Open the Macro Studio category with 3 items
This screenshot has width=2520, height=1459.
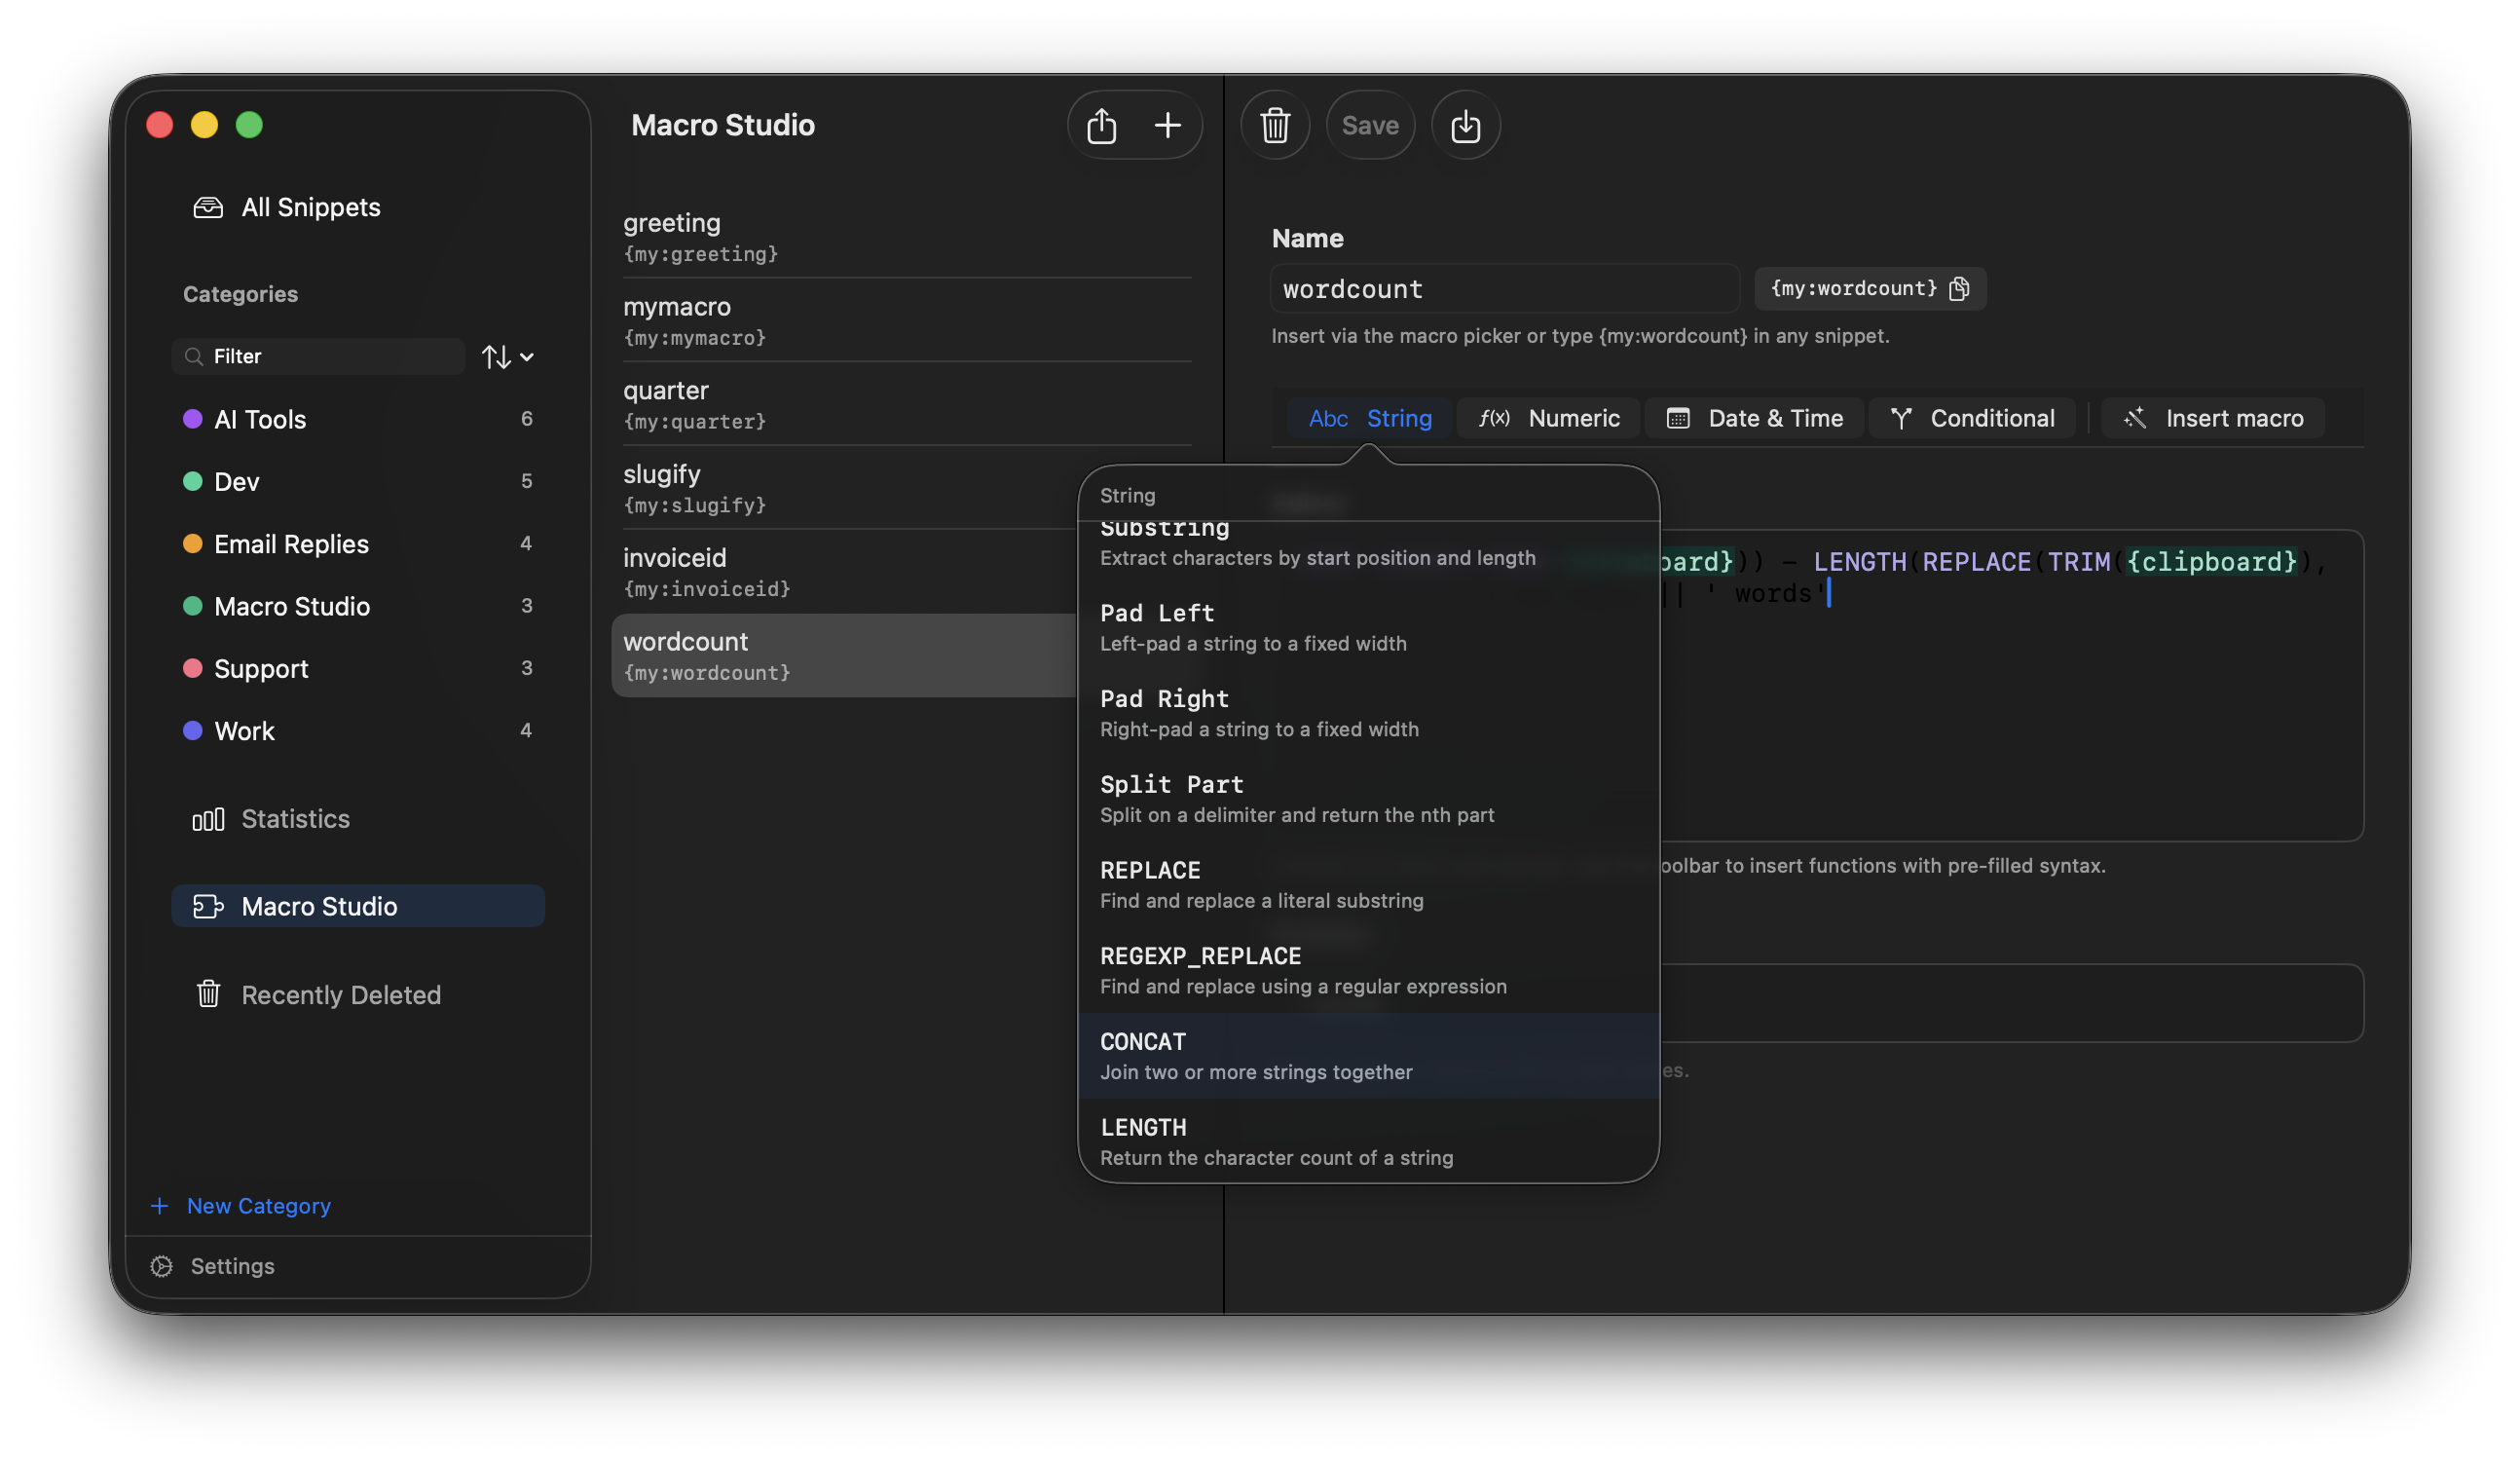pos(358,606)
